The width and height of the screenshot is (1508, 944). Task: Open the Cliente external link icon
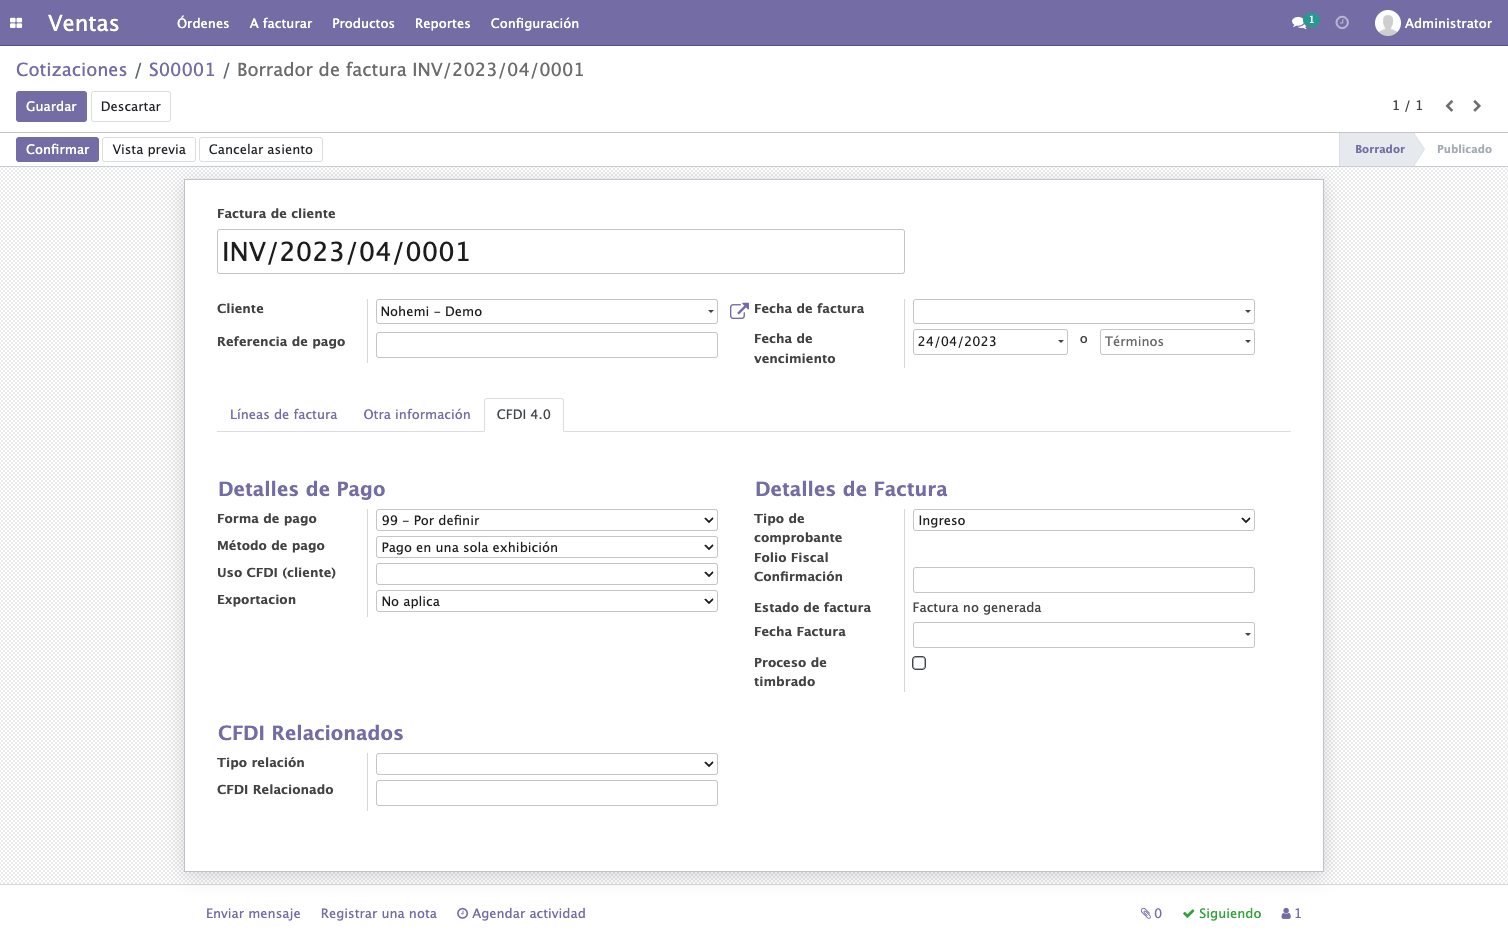pyautogui.click(x=739, y=311)
